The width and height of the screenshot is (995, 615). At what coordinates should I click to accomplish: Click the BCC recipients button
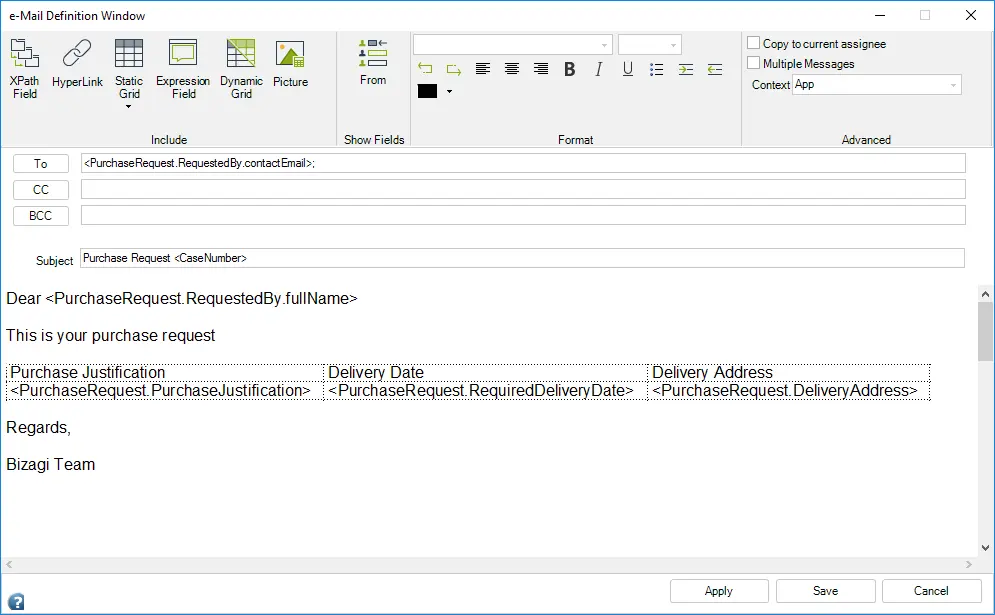pos(41,216)
